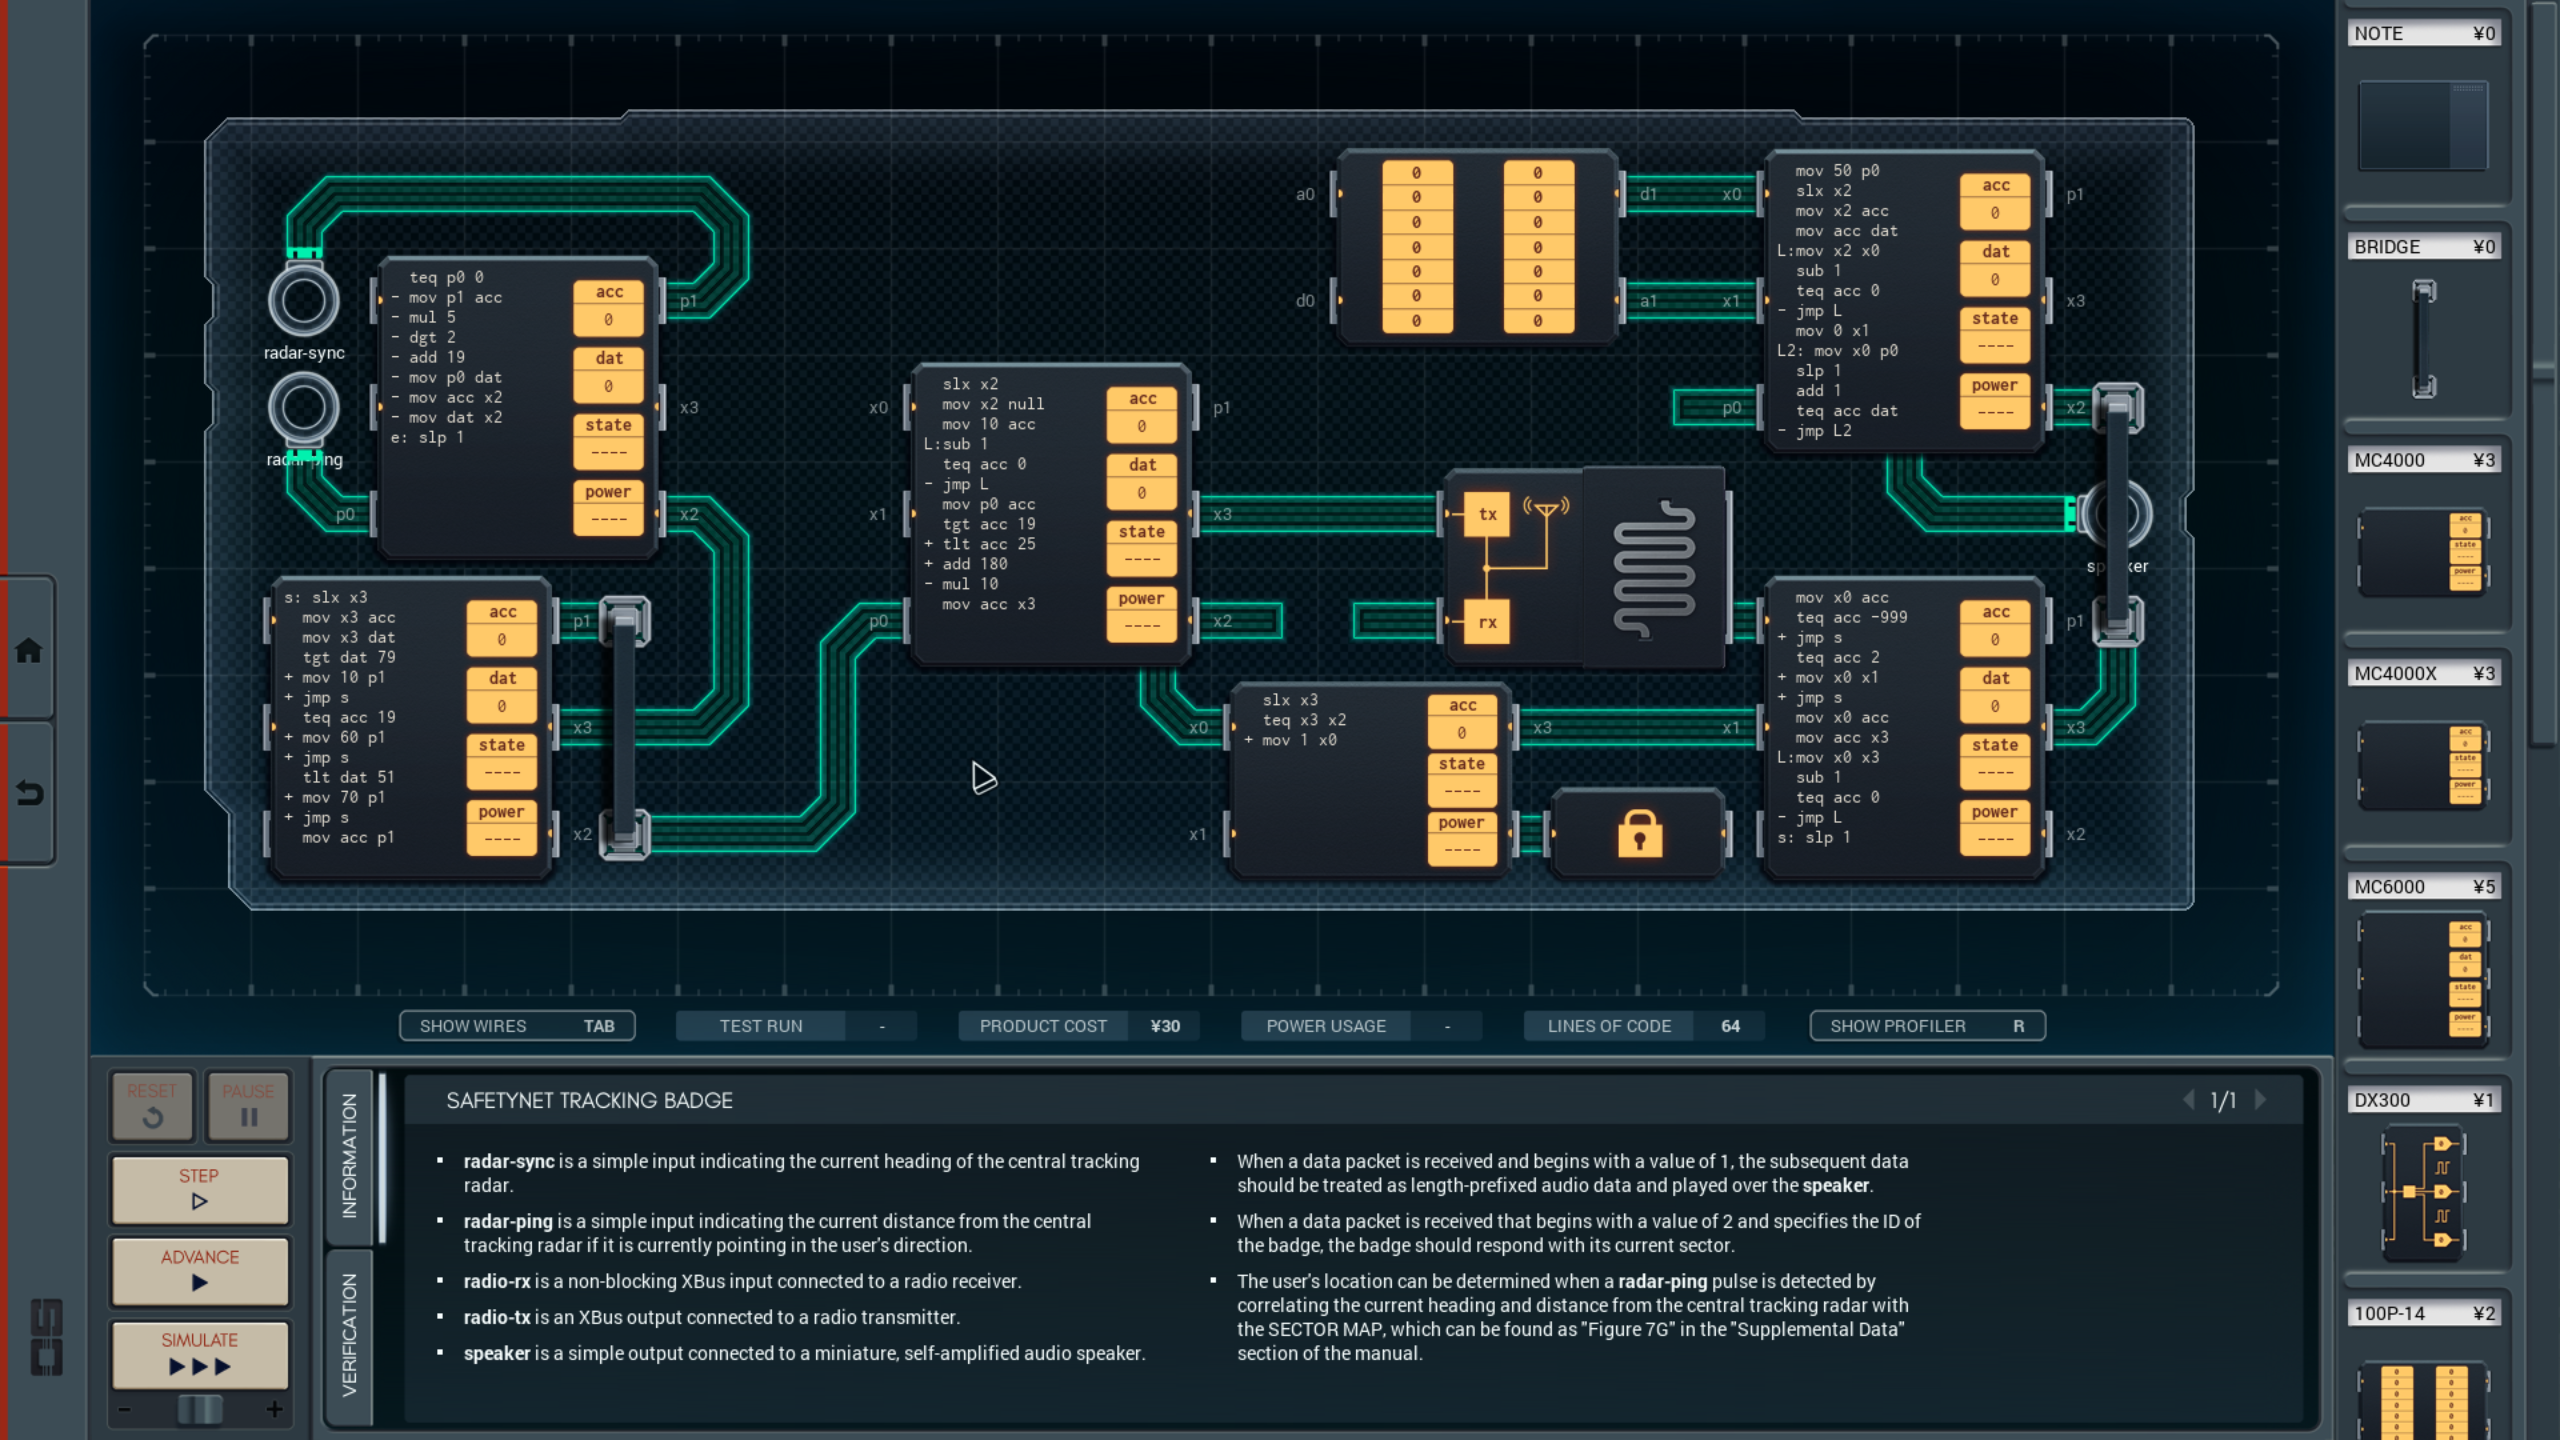Click the home icon on left sidebar
This screenshot has width=2560, height=1440.
click(x=28, y=651)
